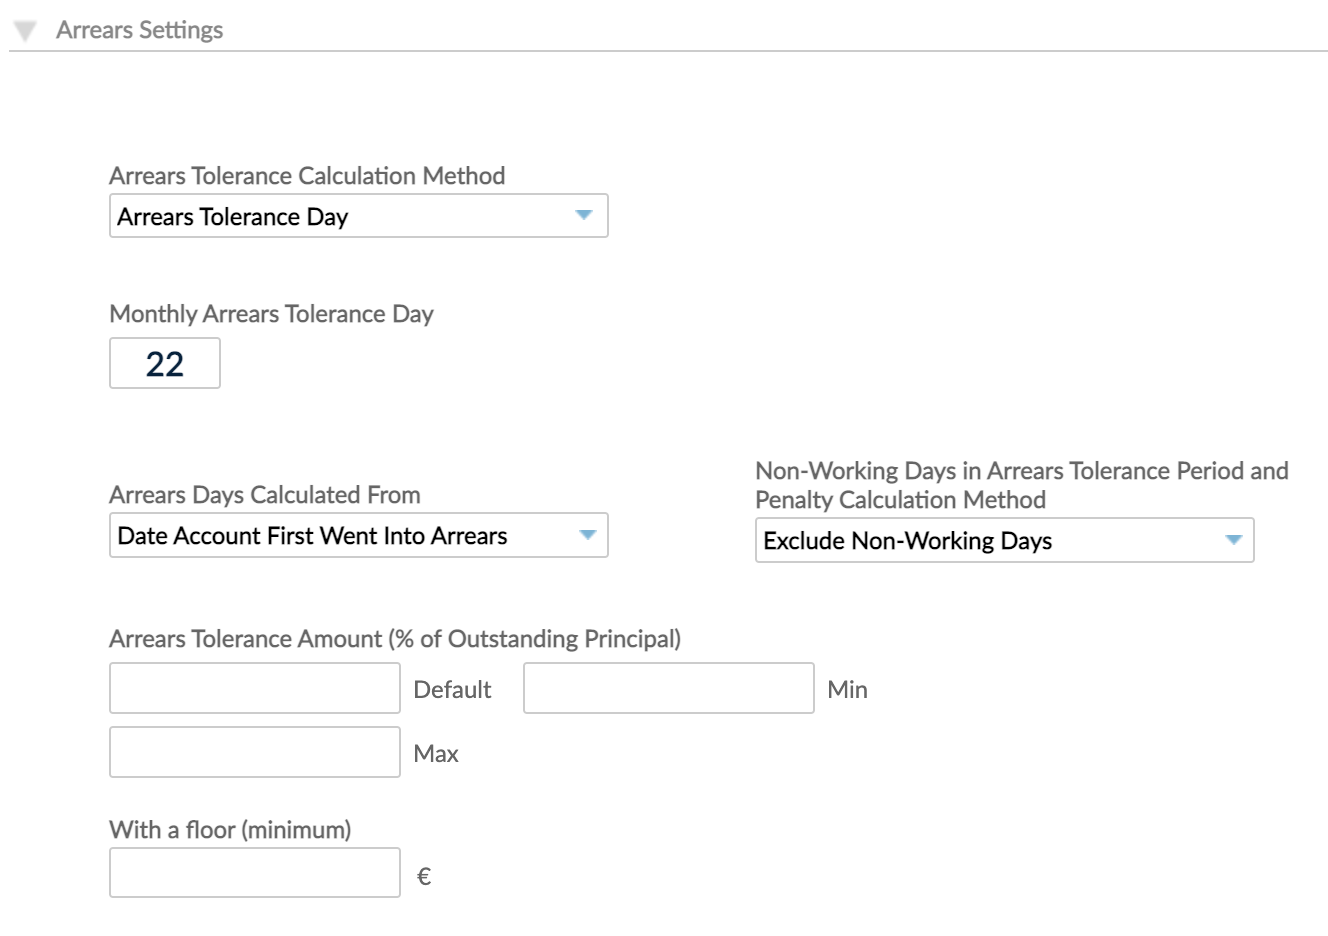The height and width of the screenshot is (936, 1328).
Task: Click the Arrears Tolerance Calculation Method label
Action: pyautogui.click(x=307, y=176)
